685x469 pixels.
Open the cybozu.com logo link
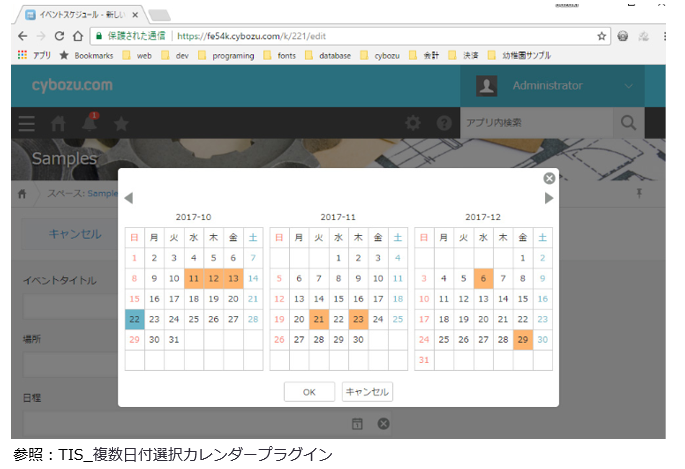[x=72, y=85]
